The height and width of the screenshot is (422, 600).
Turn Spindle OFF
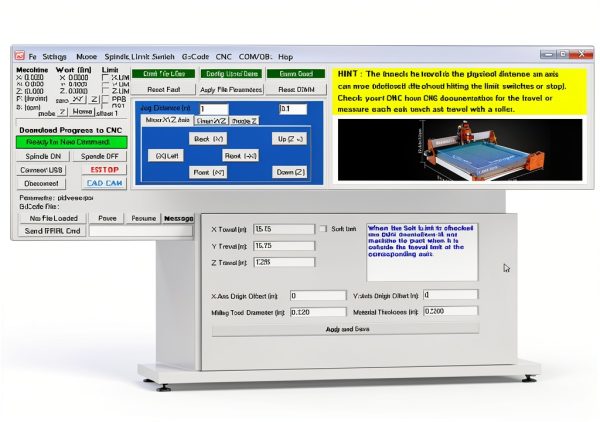tap(99, 156)
